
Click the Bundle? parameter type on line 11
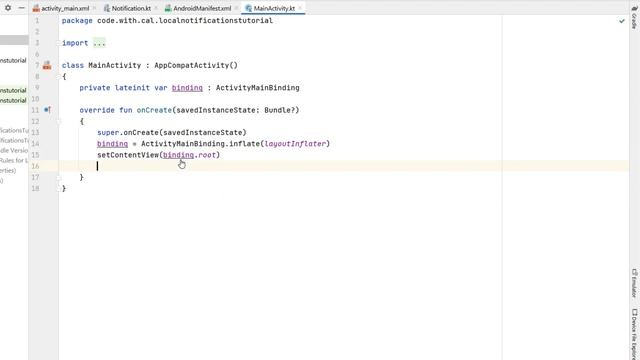[280, 110]
